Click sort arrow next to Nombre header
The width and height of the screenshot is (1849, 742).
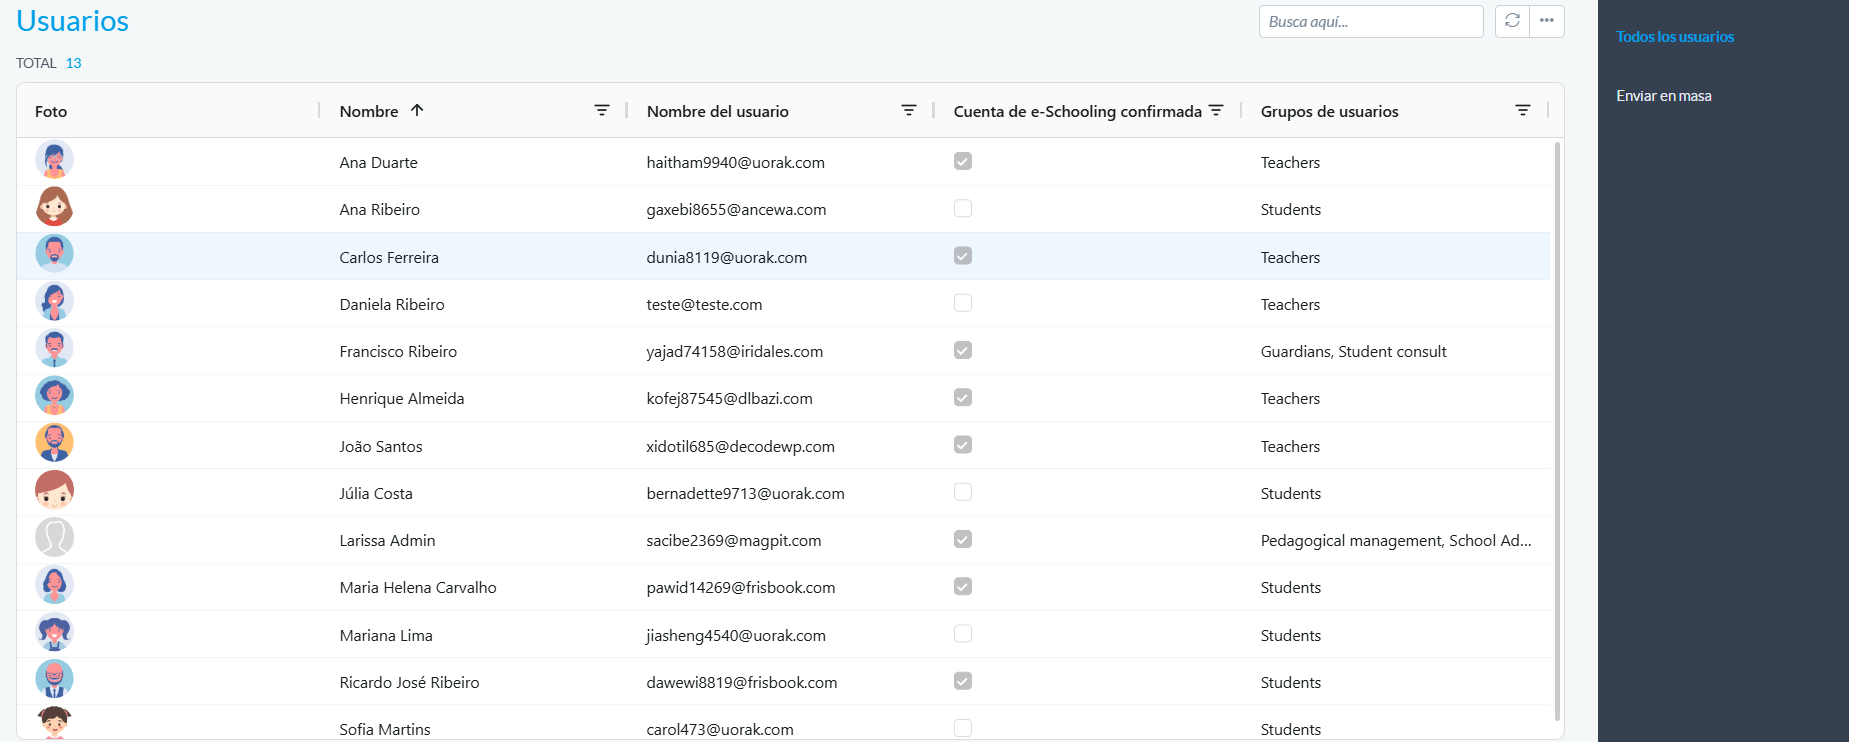tap(417, 111)
